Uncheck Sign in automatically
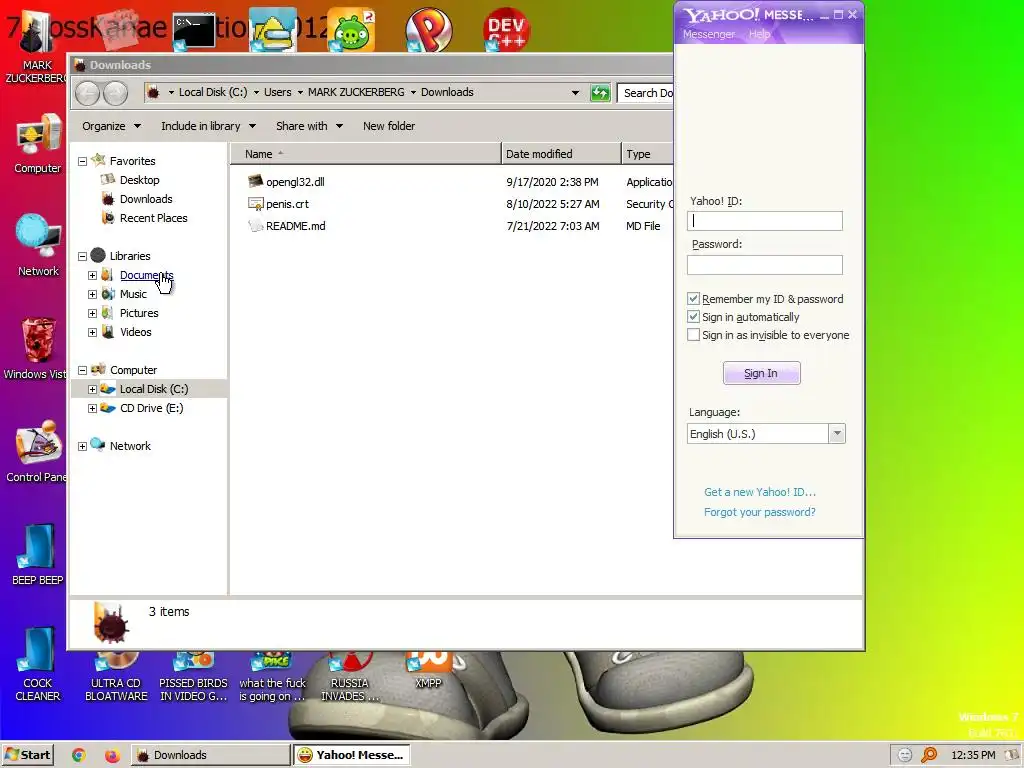The height and width of the screenshot is (768, 1024). [x=694, y=317]
